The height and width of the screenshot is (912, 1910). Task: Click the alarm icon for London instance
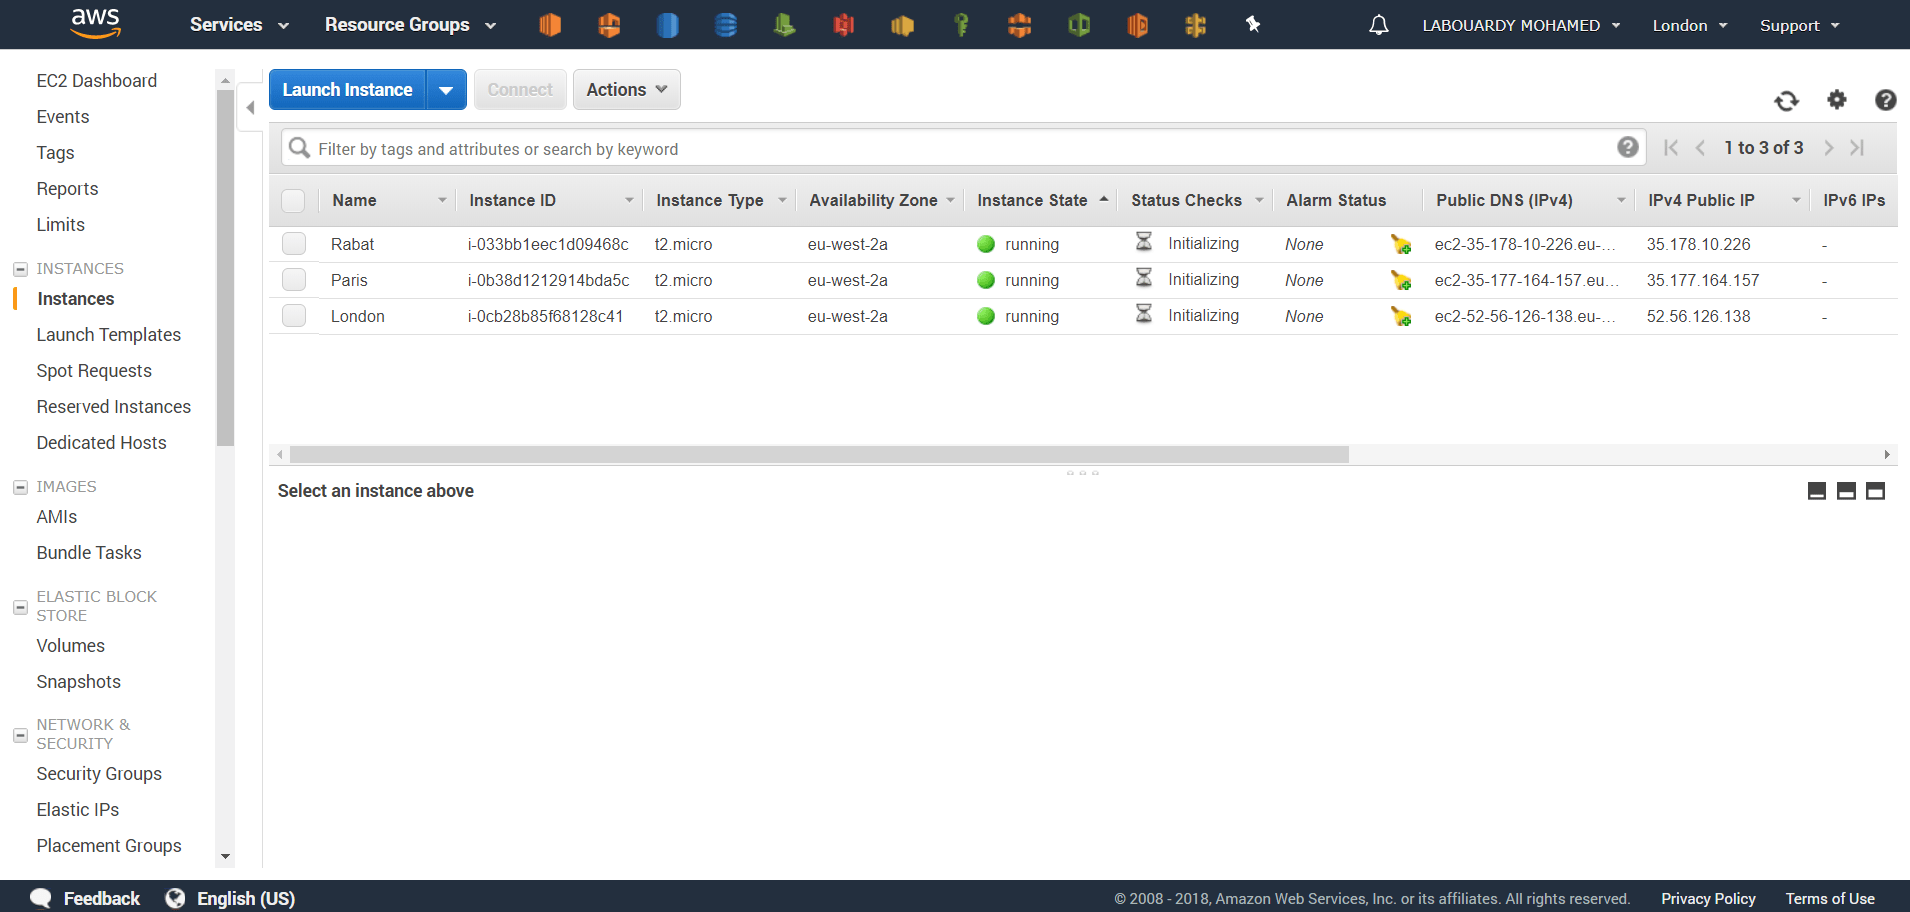pos(1401,316)
